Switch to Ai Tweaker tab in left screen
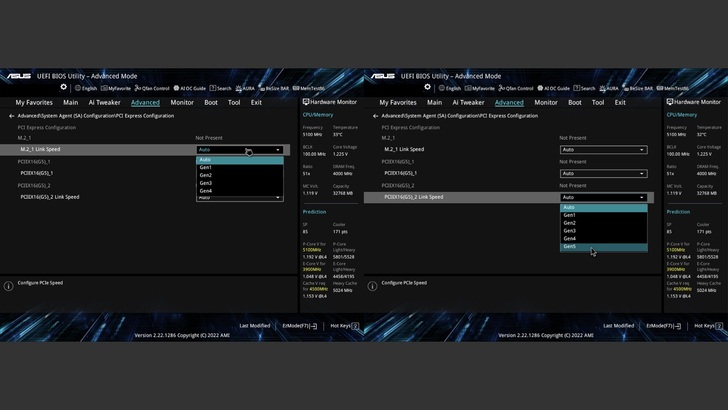 click(105, 102)
